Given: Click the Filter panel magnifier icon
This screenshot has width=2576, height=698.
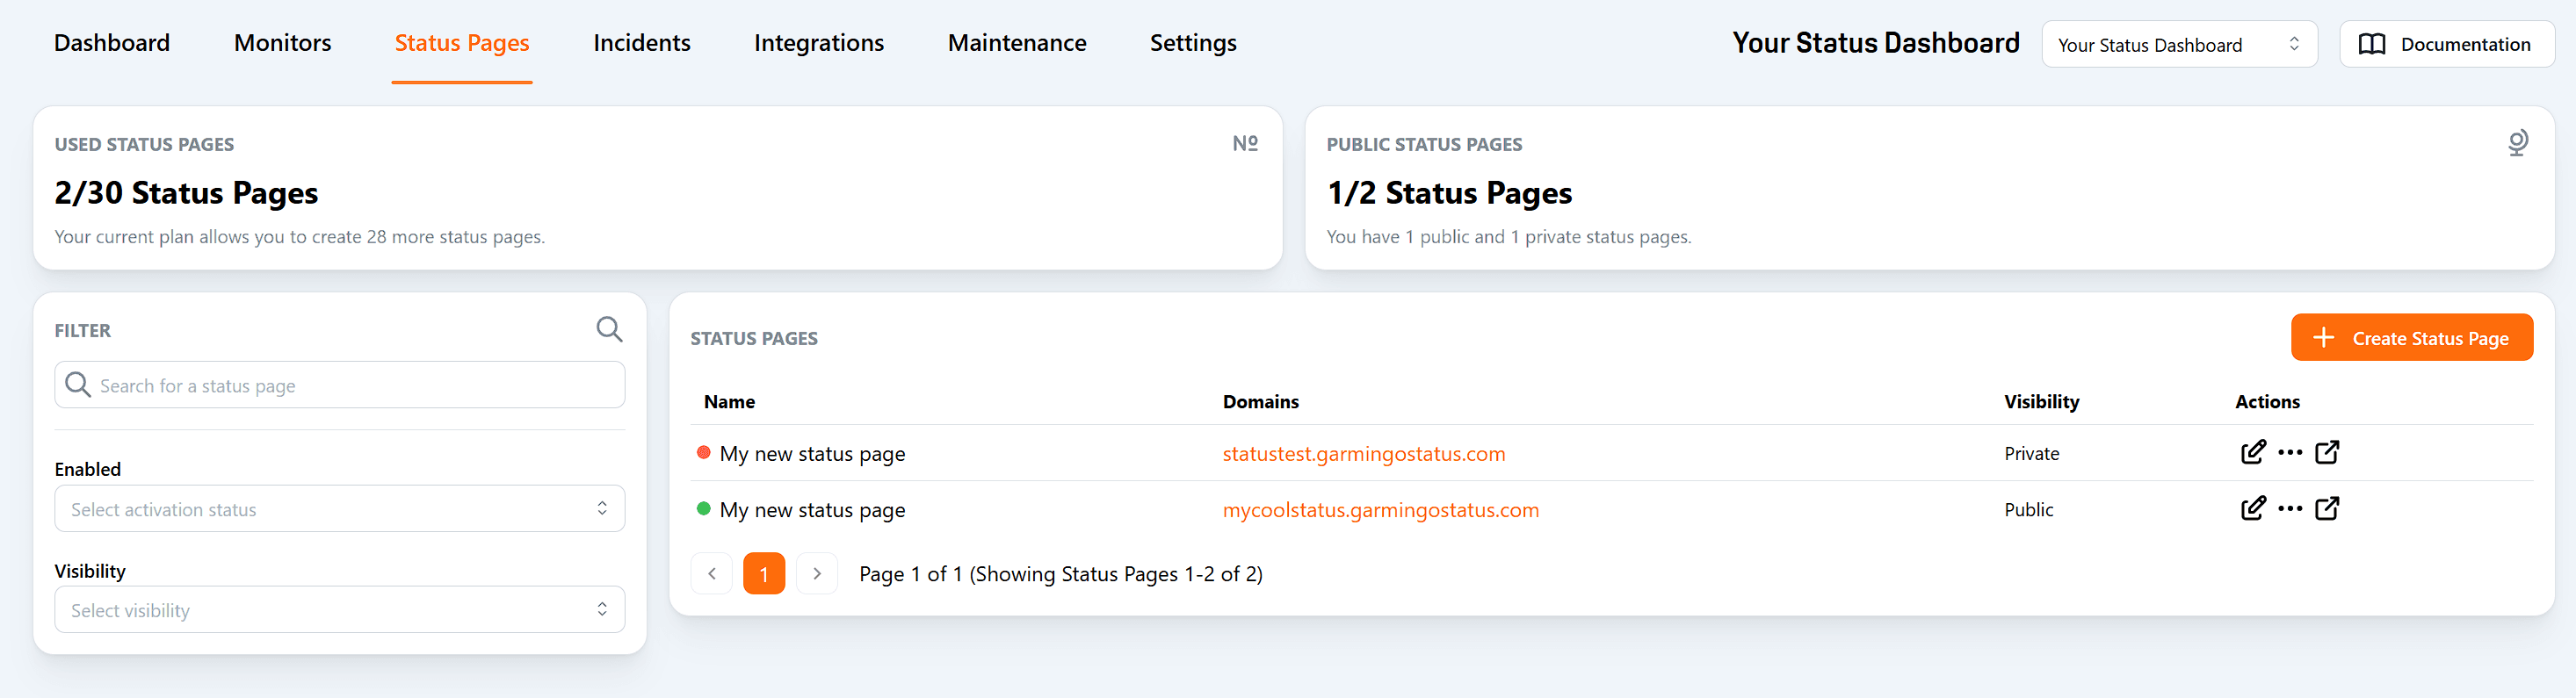Looking at the screenshot, I should (609, 329).
